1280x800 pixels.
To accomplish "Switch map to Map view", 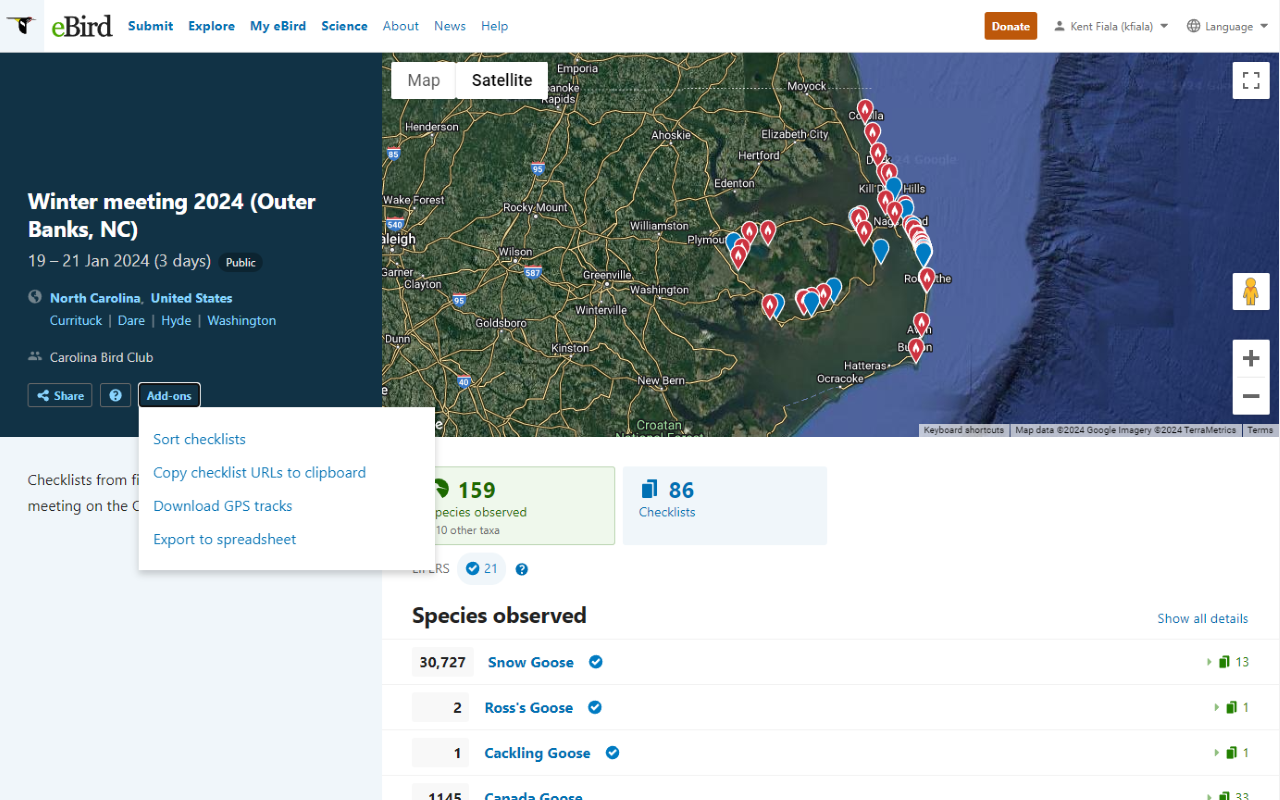I will coord(424,80).
